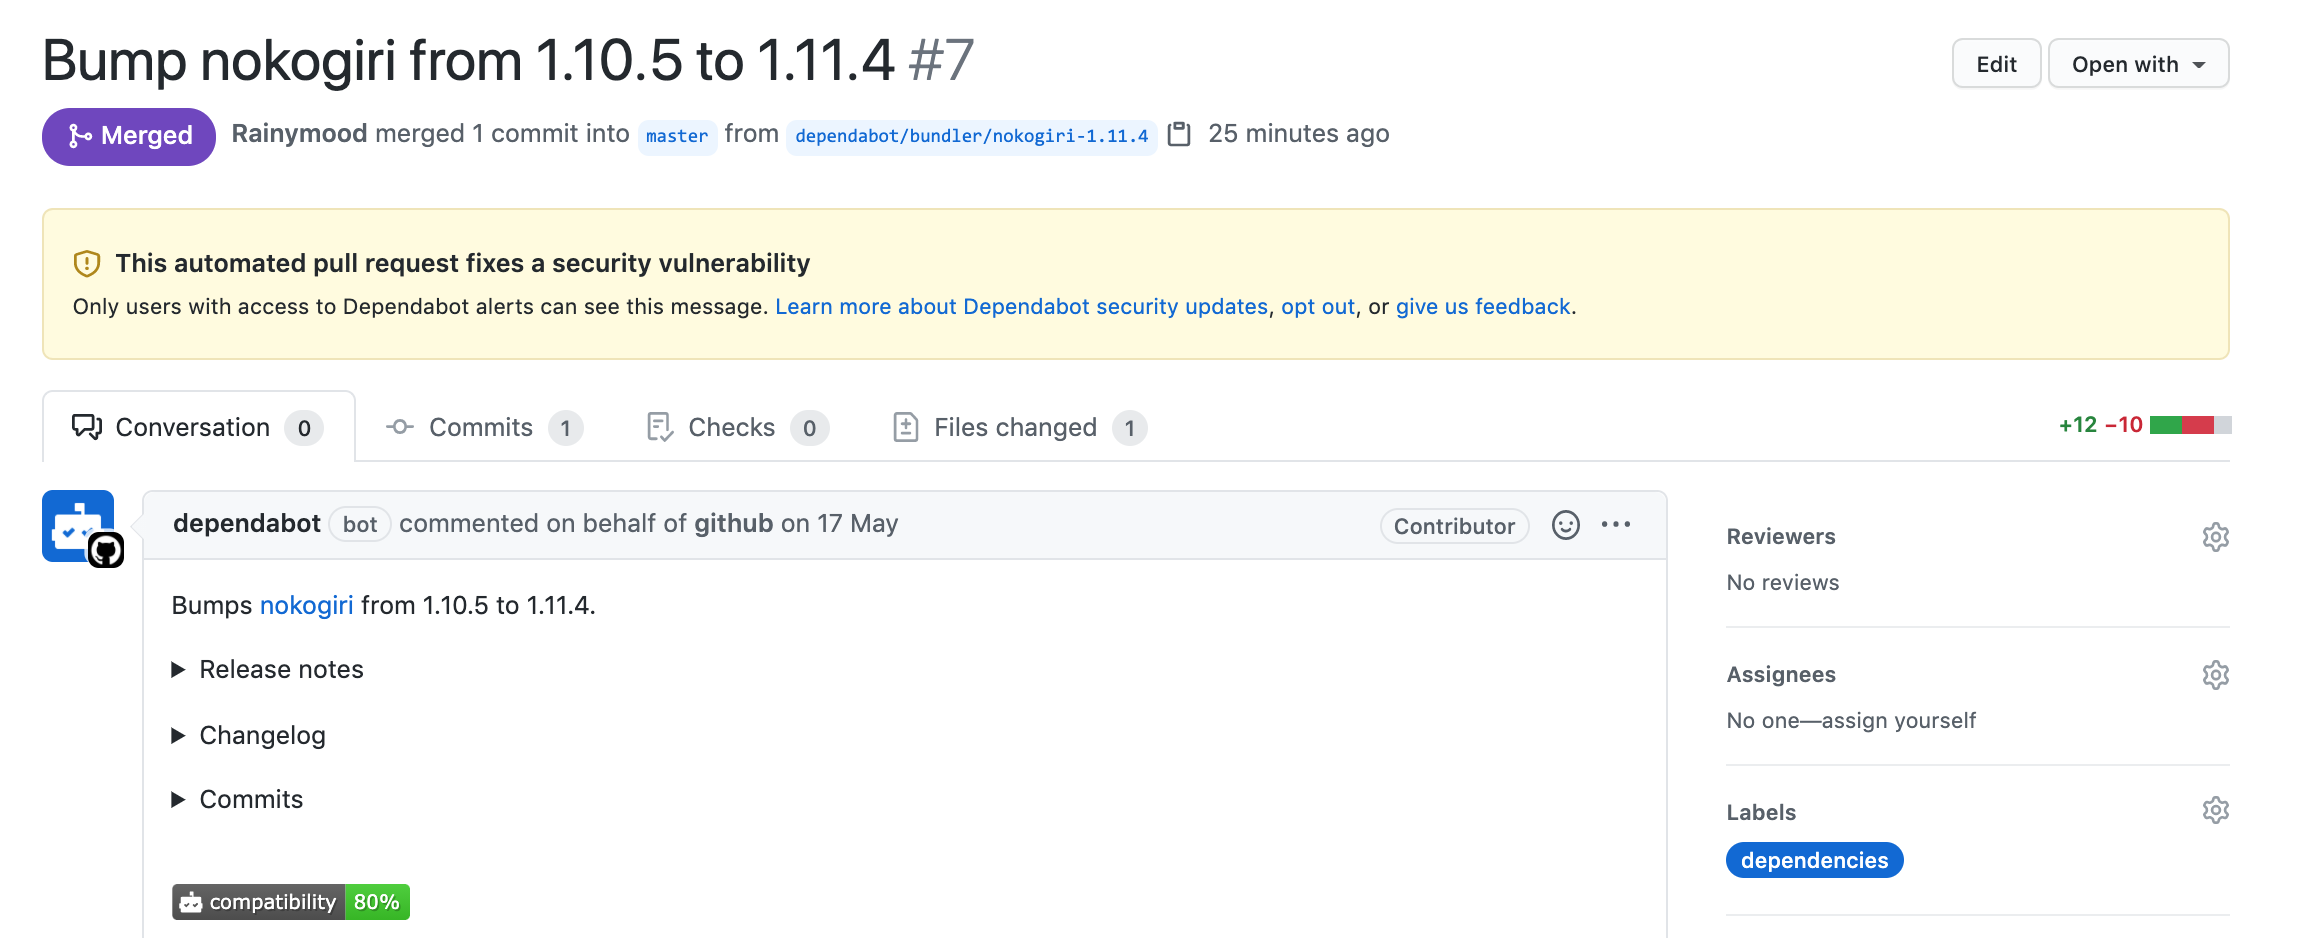Open comment options three-dot menu
The image size is (2322, 938).
1615,525
